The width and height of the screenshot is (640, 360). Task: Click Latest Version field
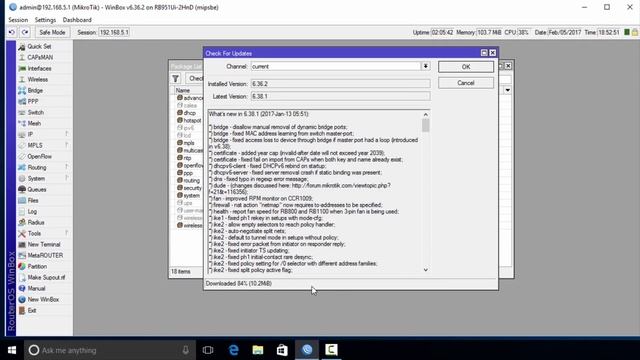[x=340, y=96]
